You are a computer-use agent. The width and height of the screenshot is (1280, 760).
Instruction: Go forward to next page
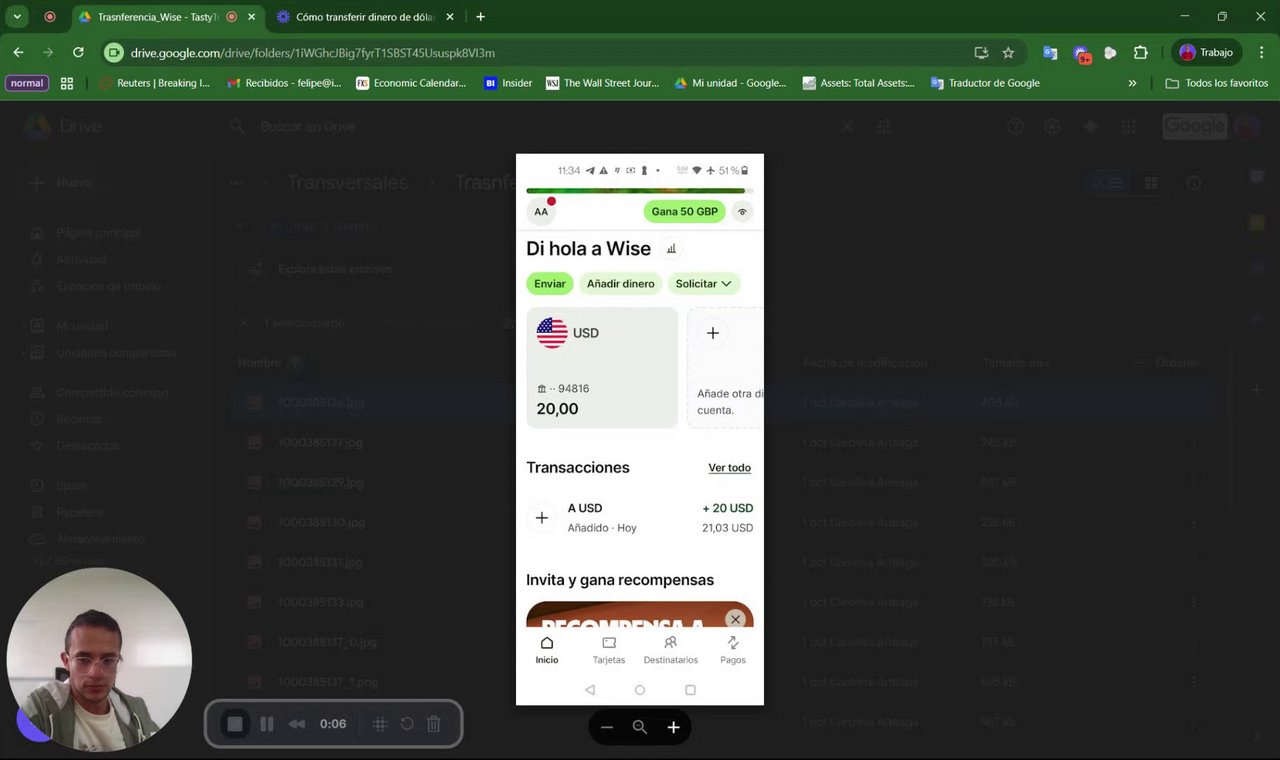[48, 52]
